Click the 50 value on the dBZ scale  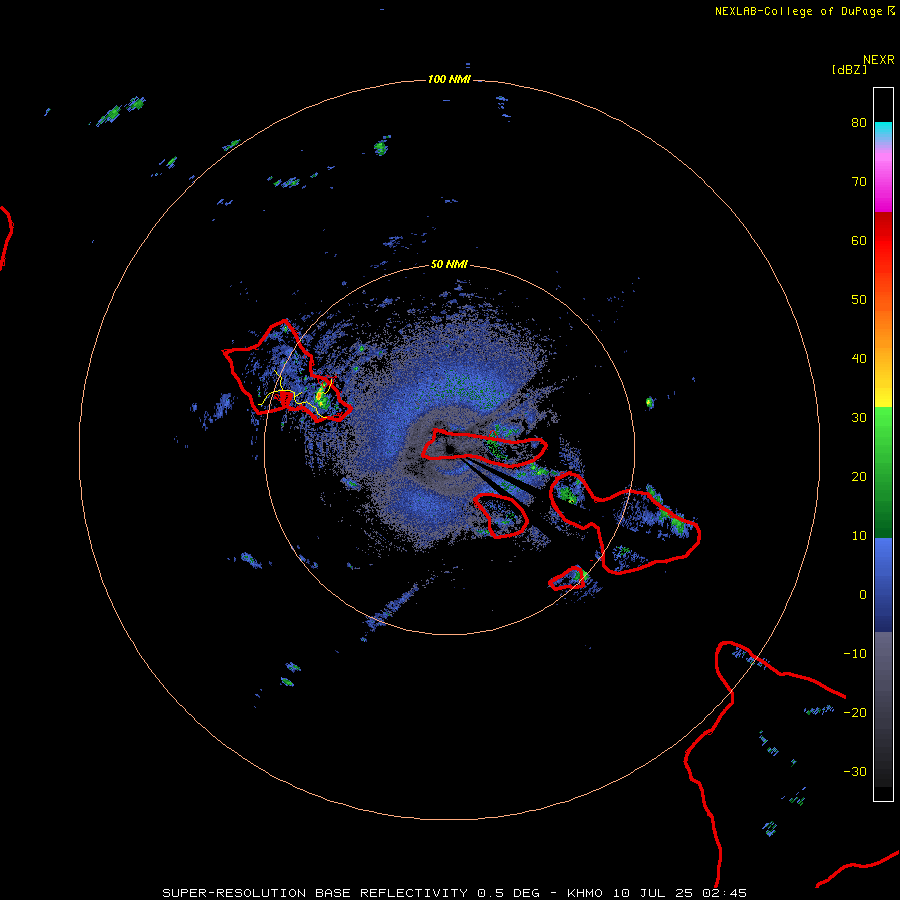coord(859,300)
